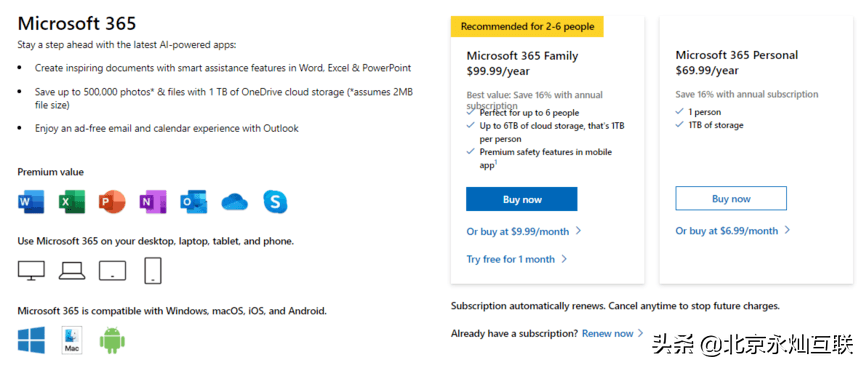Click the Windows logo icon
864x366 pixels.
pyautogui.click(x=31, y=340)
